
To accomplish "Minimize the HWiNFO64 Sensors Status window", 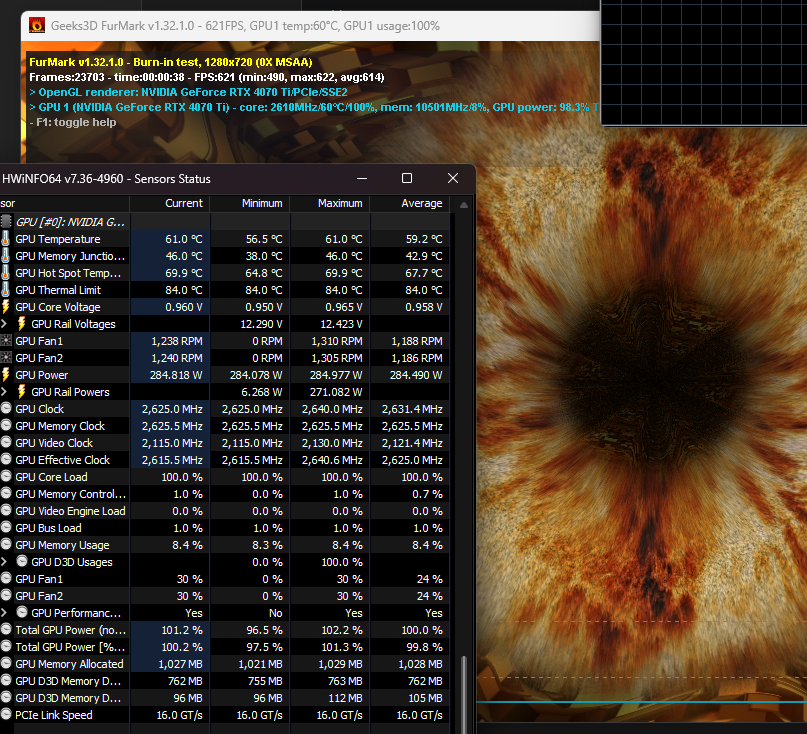I will (362, 178).
